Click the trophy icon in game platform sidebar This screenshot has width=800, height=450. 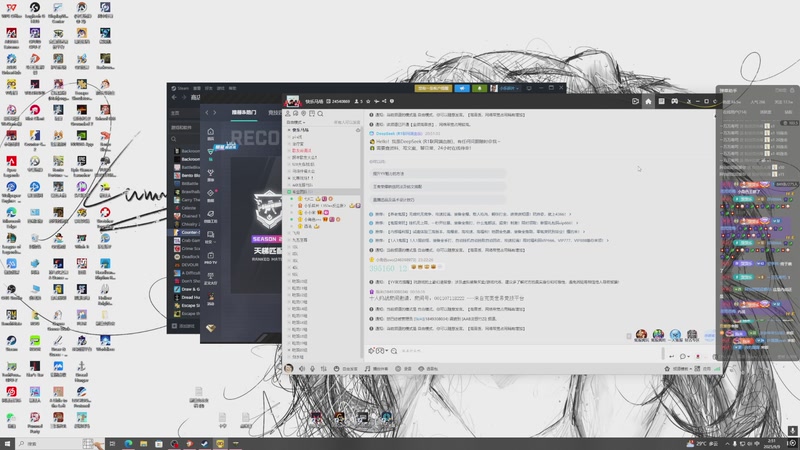point(210,175)
